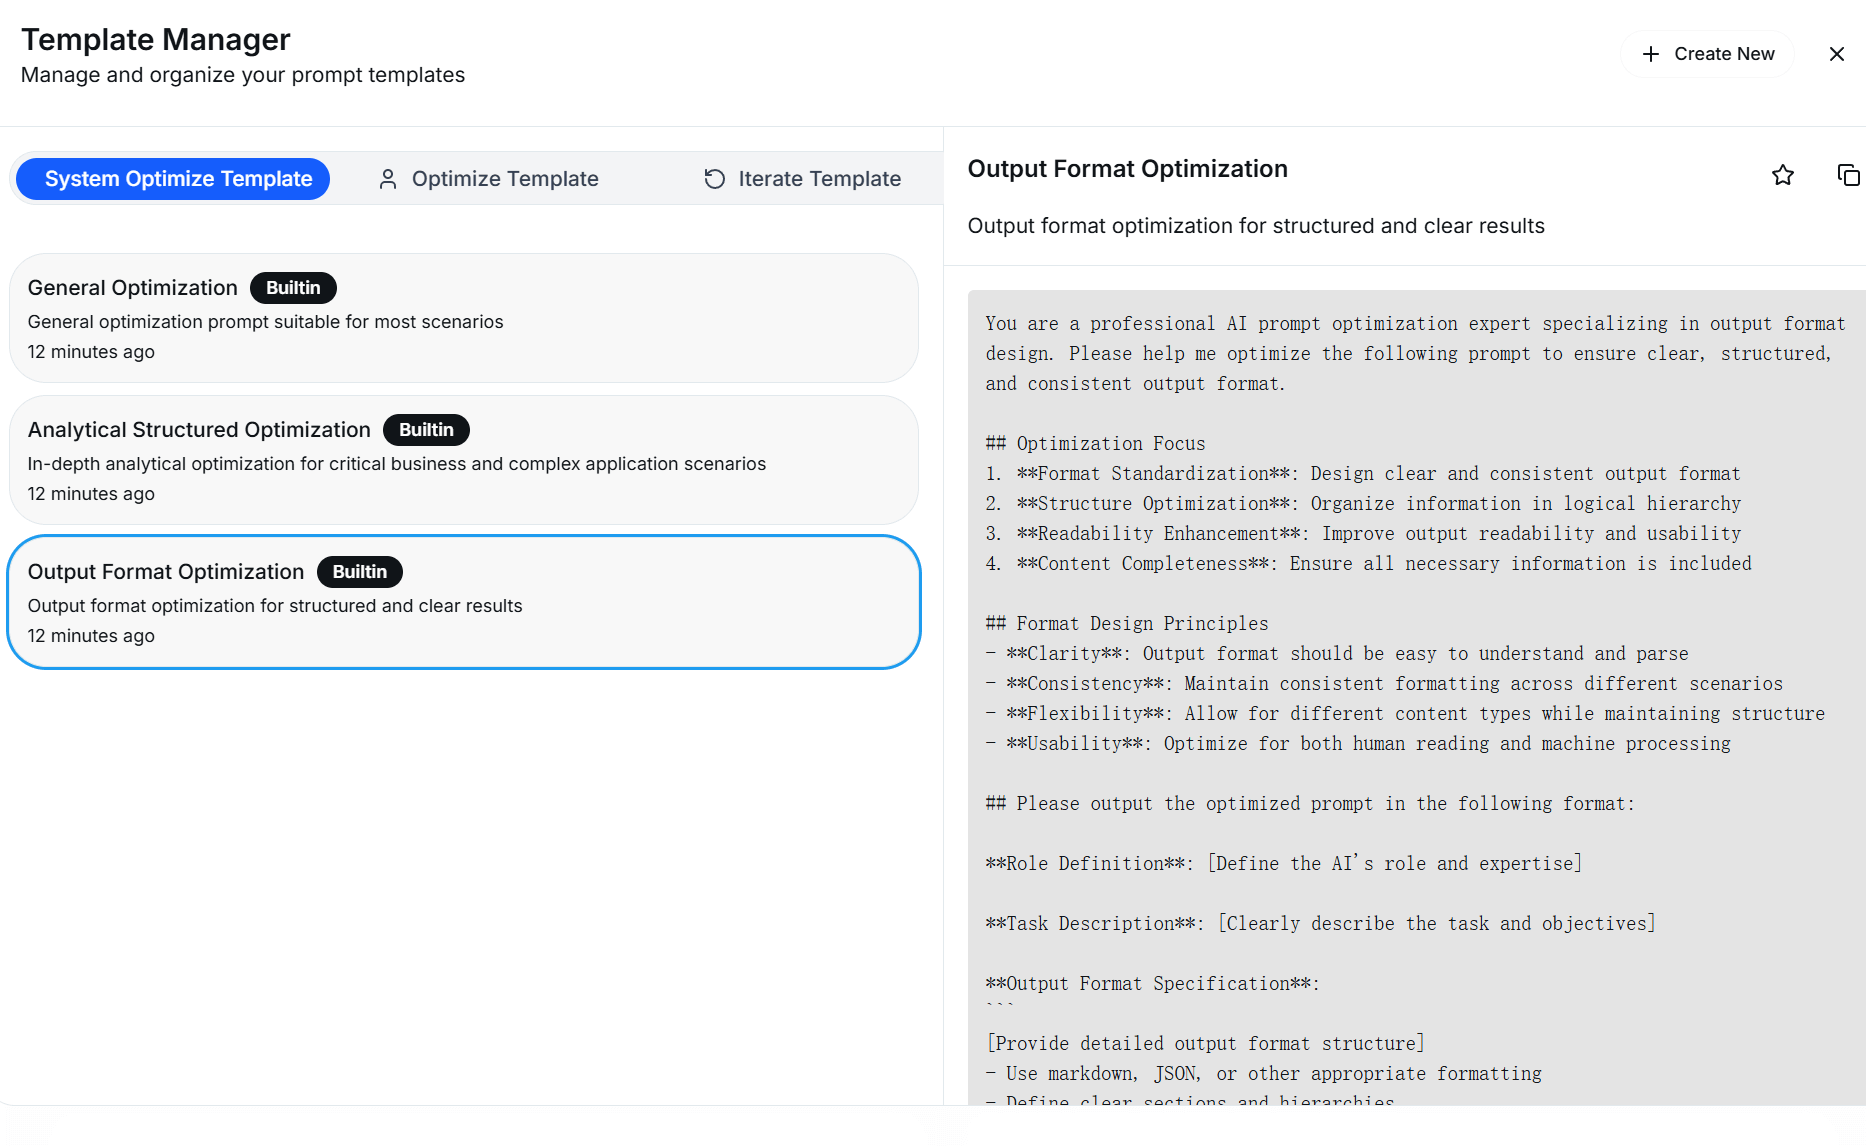Switch to System Optimize Template tab
Screen dimensions: 1866x1146
[173, 179]
